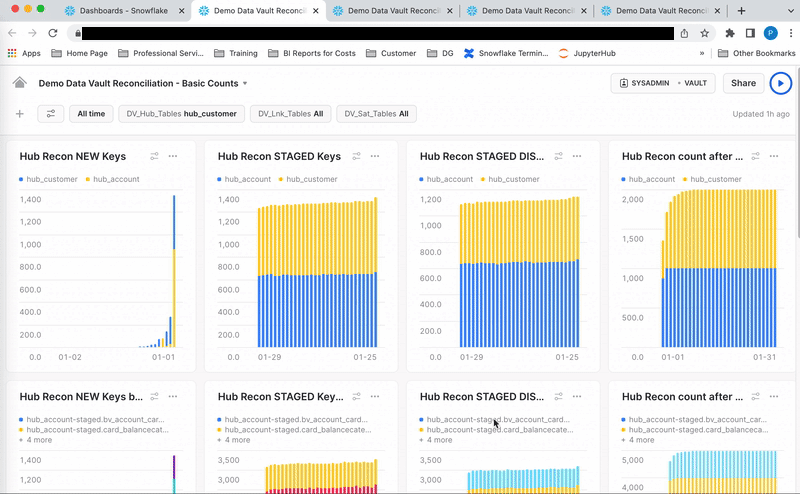This screenshot has width=800, height=494.
Task: Toggle hub_account legend in Hub Recon STAGED Keys
Action: click(245, 179)
